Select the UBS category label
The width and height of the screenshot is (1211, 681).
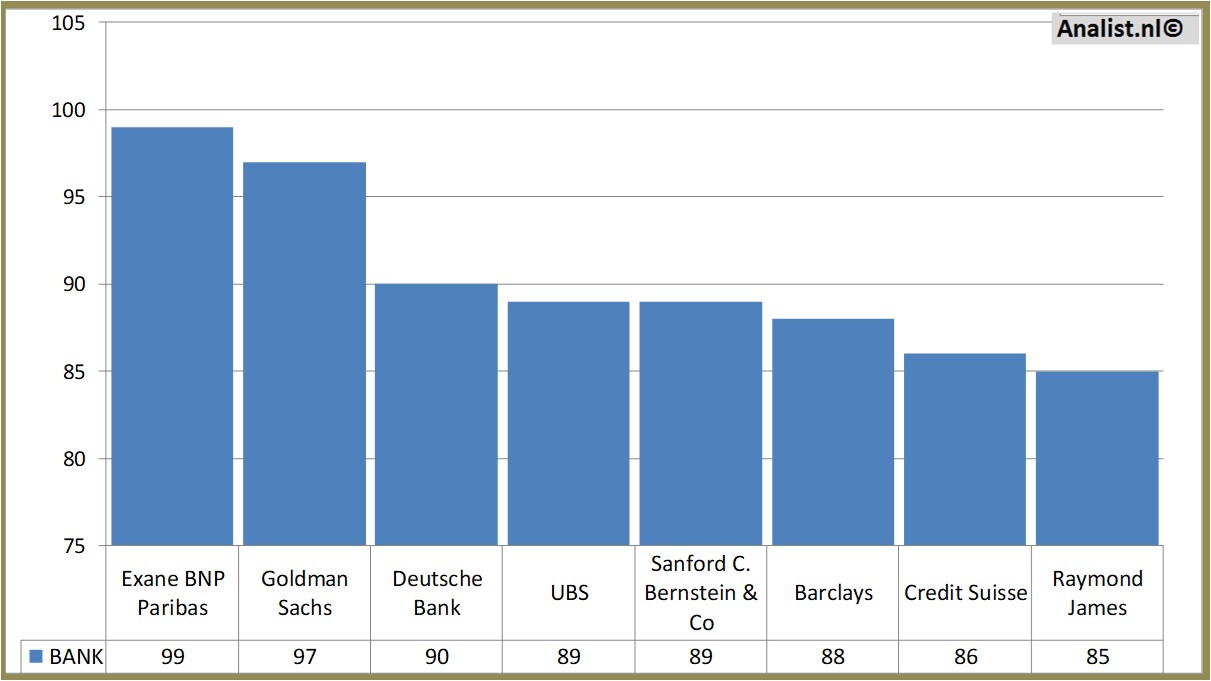[x=569, y=593]
